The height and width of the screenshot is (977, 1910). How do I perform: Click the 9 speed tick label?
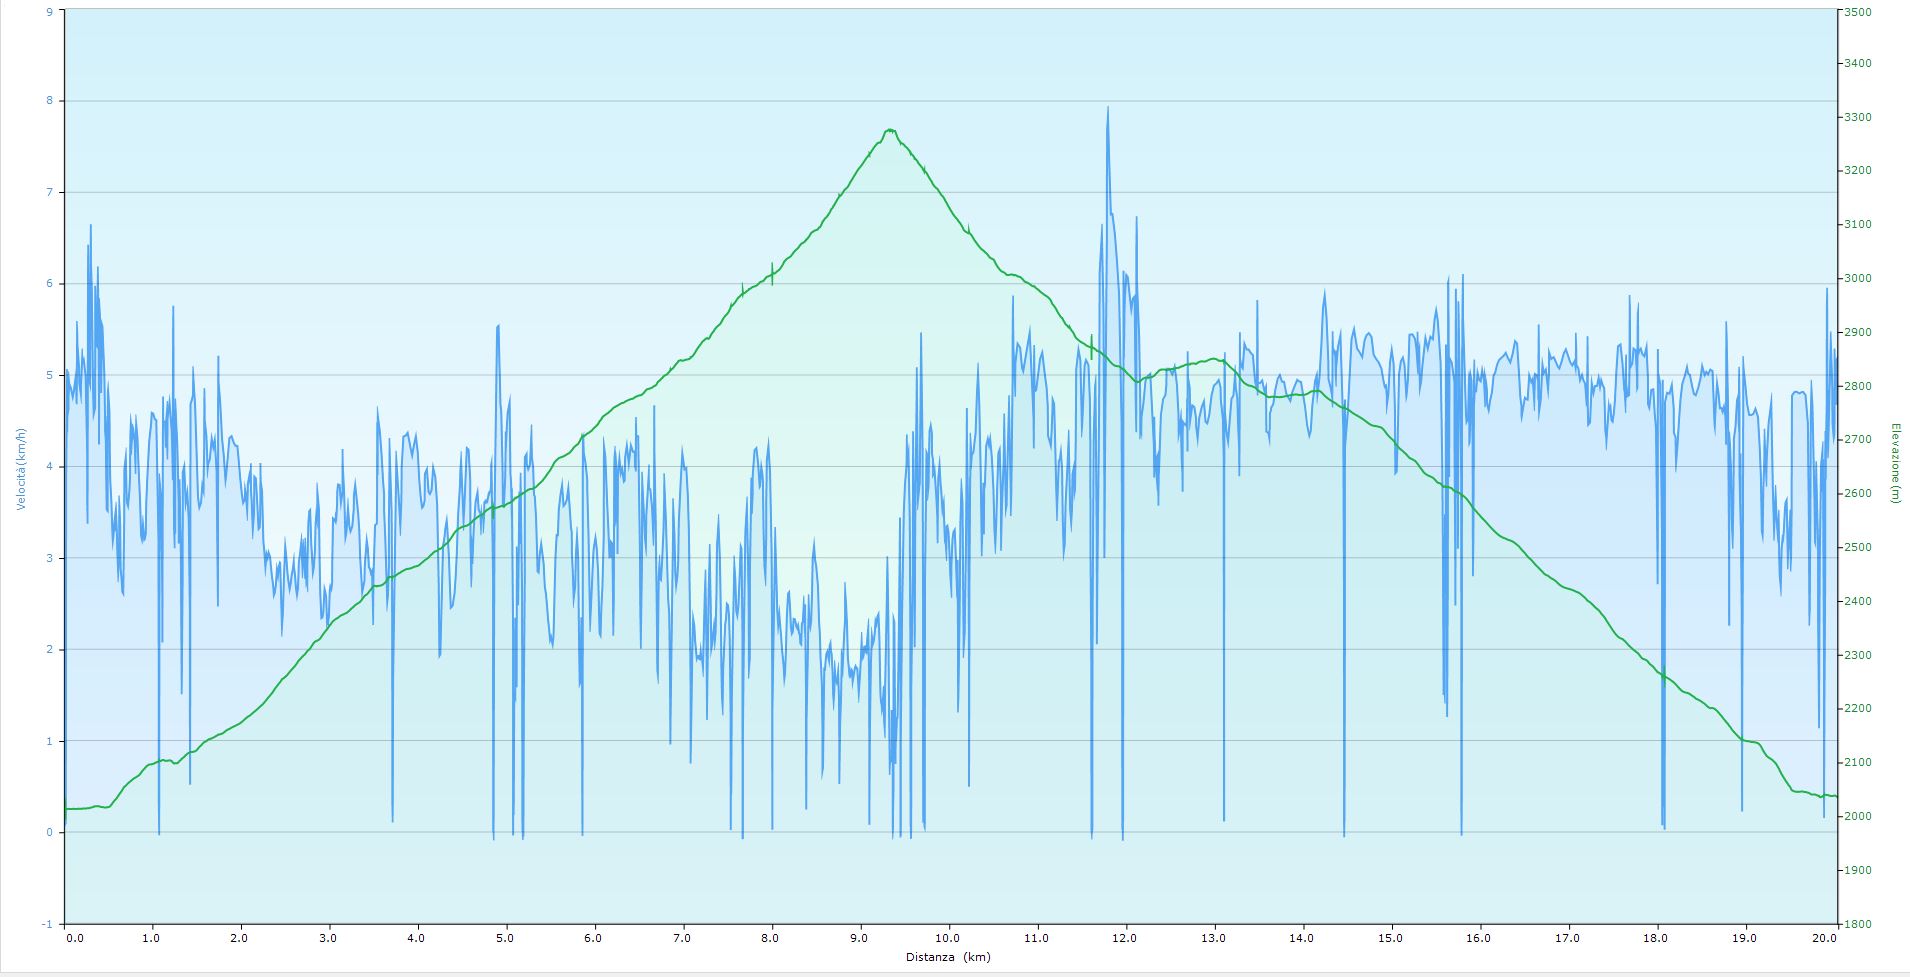tap(50, 10)
